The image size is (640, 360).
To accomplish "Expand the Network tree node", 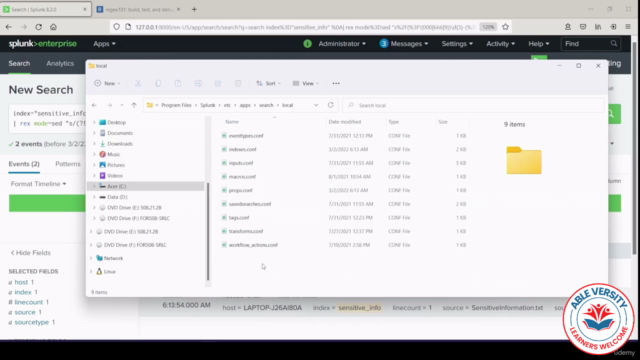I will click(x=91, y=258).
